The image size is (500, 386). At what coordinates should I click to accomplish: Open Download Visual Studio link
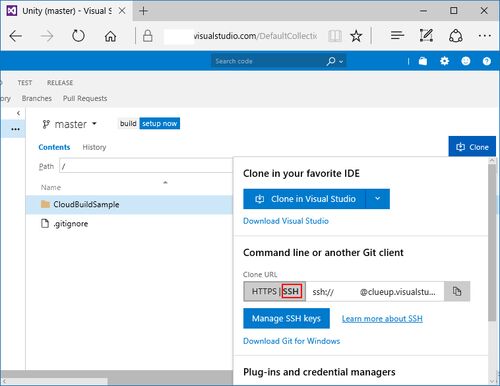click(286, 221)
